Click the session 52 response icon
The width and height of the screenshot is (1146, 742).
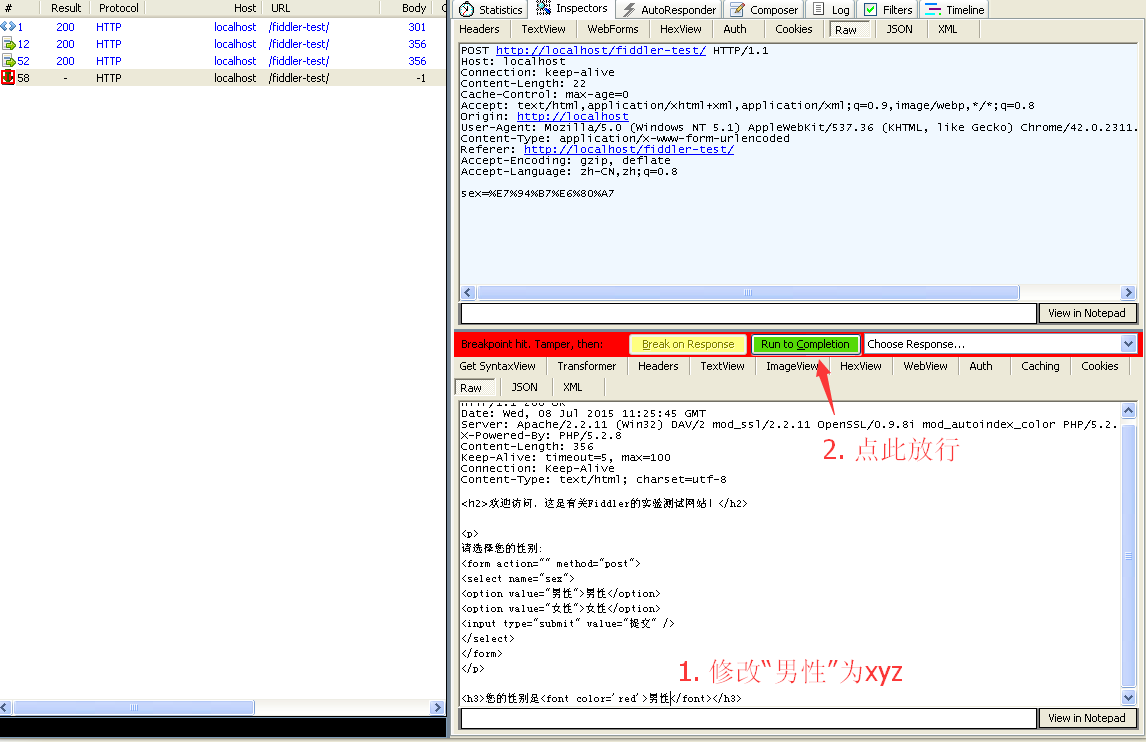8,61
